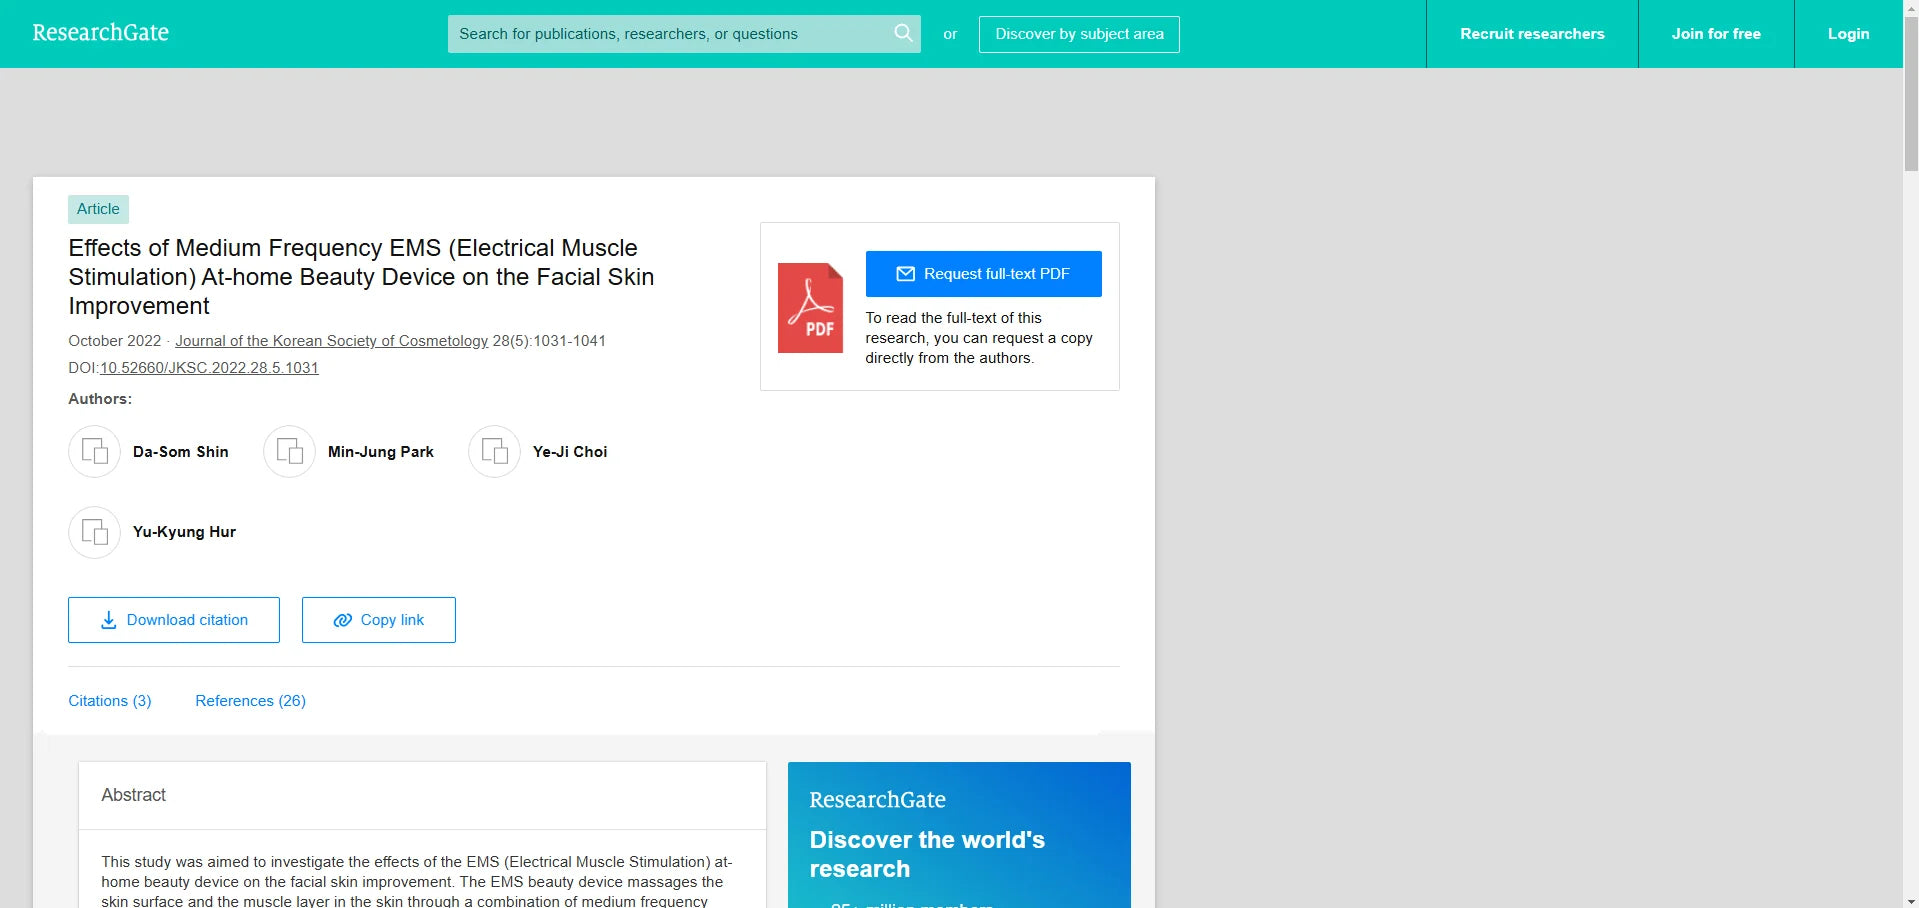Follow the DOI 10.52660/JKSC.2022.28.5.1031 link
1919x908 pixels.
point(209,368)
